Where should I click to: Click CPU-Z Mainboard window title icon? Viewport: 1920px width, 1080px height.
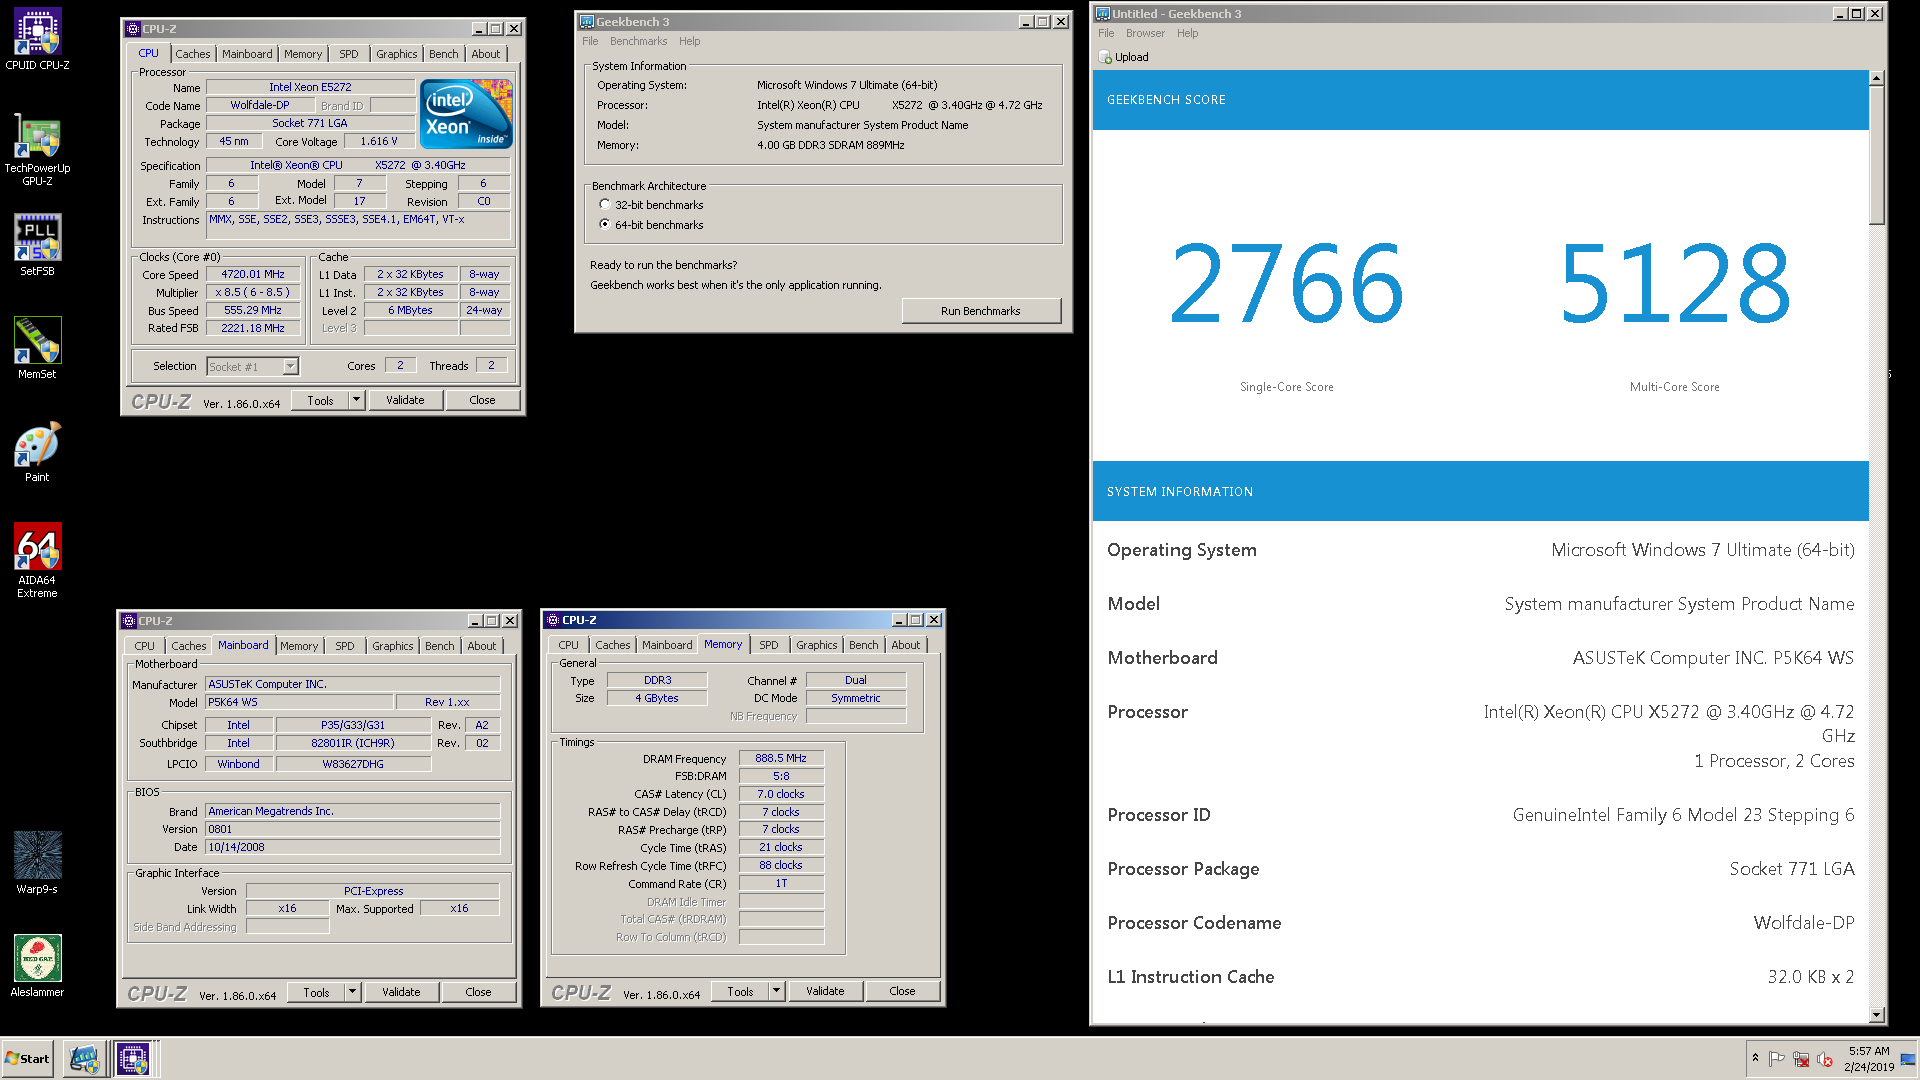tap(128, 621)
